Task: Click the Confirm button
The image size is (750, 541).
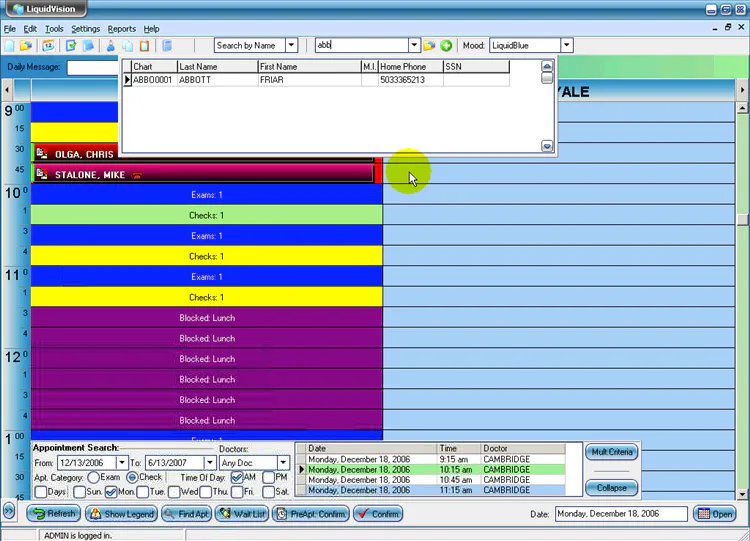Action: [x=378, y=514]
